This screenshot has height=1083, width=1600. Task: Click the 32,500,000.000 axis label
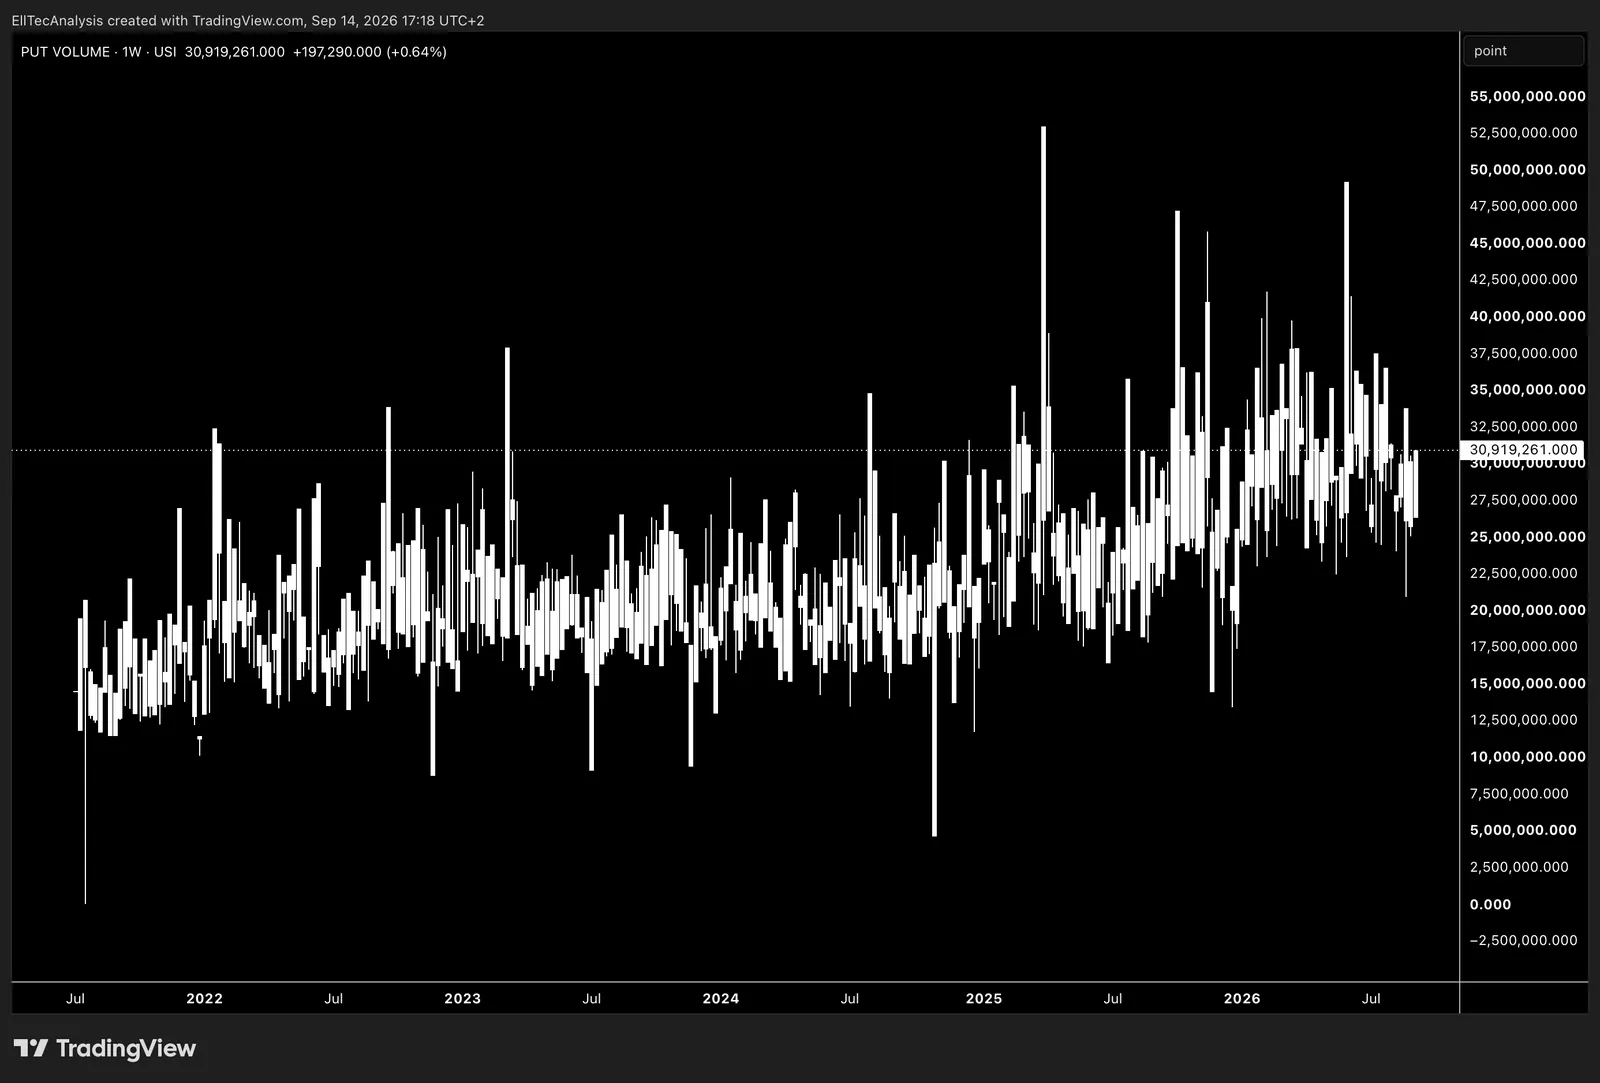tap(1523, 426)
